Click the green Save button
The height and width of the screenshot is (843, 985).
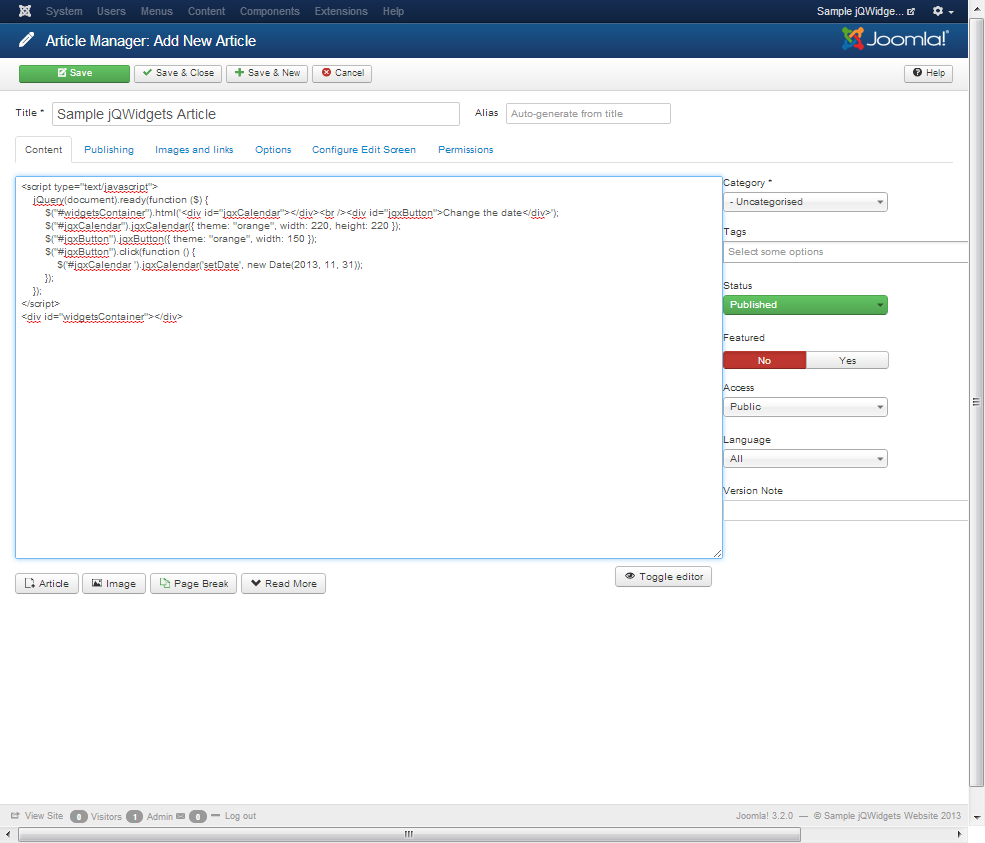click(74, 73)
